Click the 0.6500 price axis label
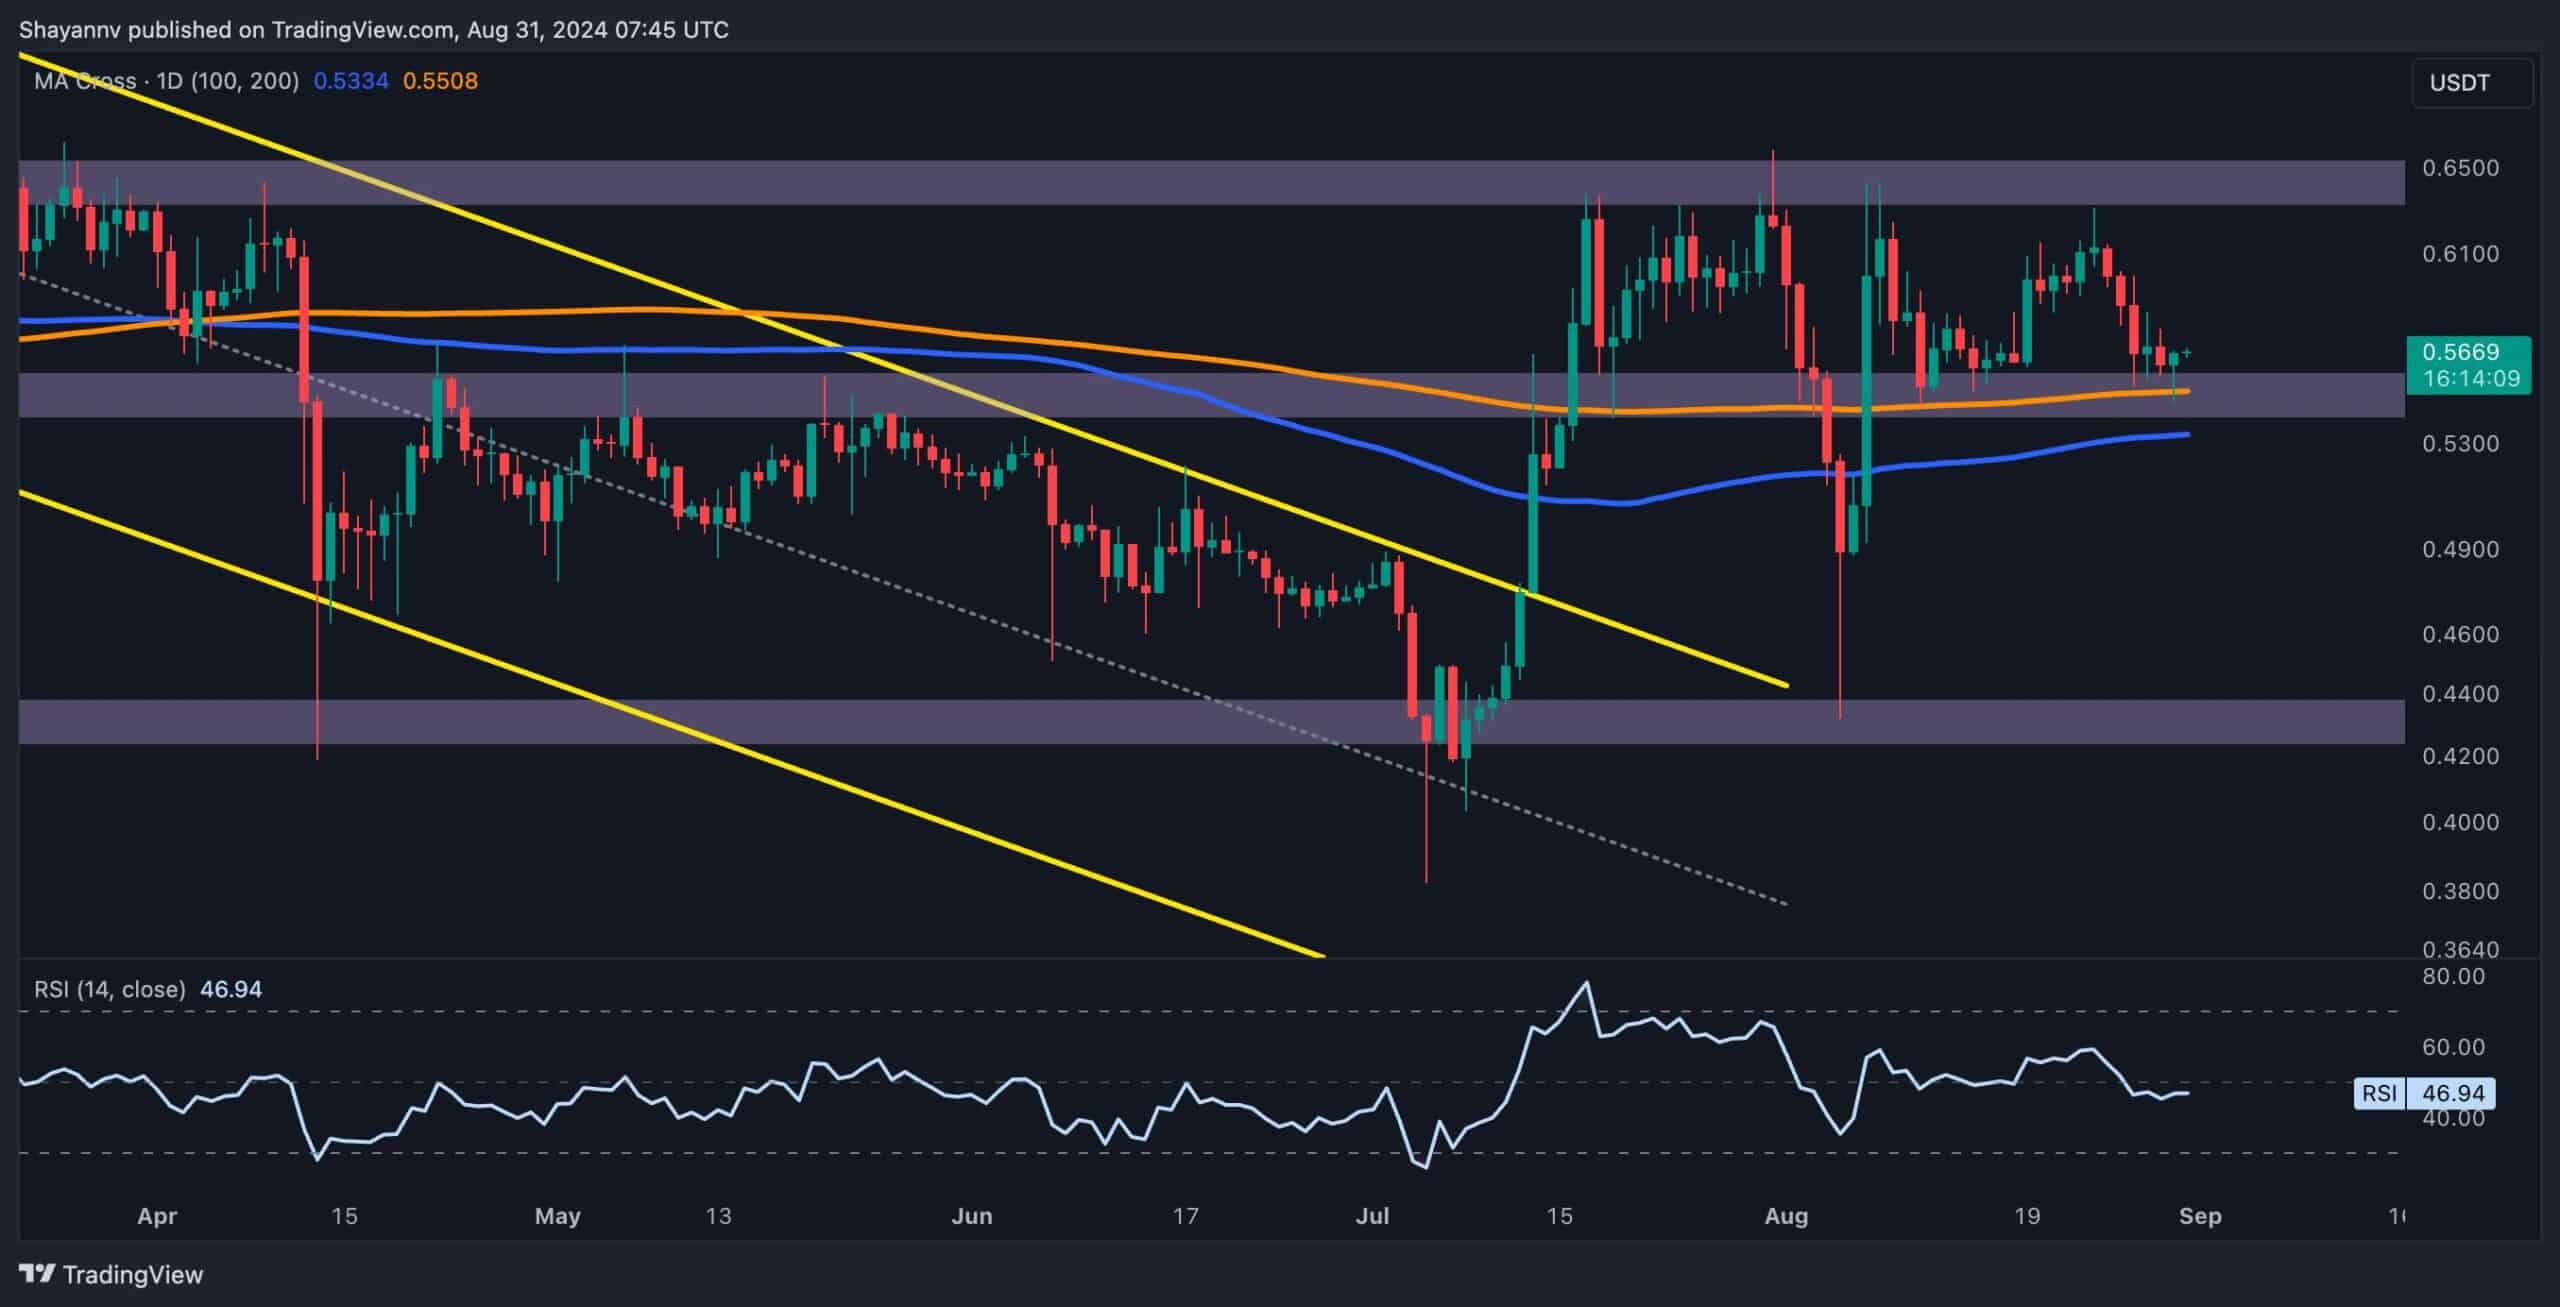This screenshot has height=1307, width=2560. 2460,168
